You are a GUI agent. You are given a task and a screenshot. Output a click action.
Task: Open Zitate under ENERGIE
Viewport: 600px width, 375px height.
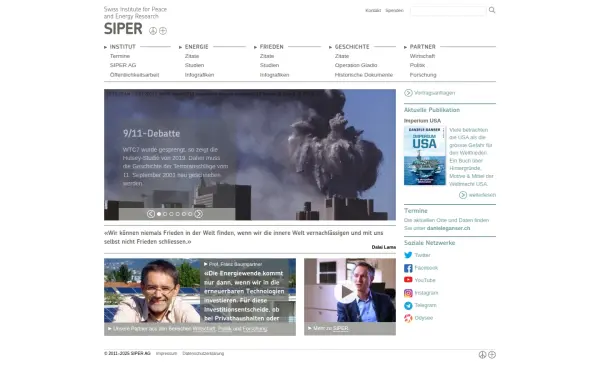tap(192, 56)
